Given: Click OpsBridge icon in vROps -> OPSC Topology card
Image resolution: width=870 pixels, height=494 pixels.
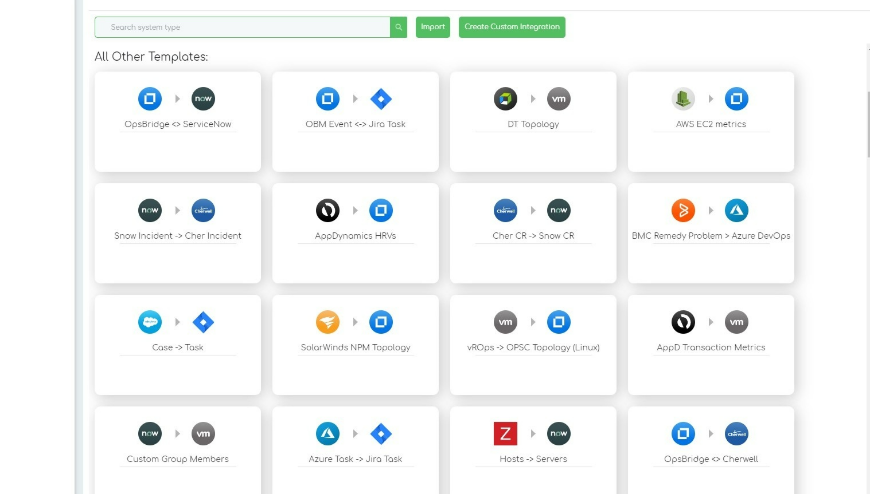Looking at the screenshot, I should [x=559, y=322].
